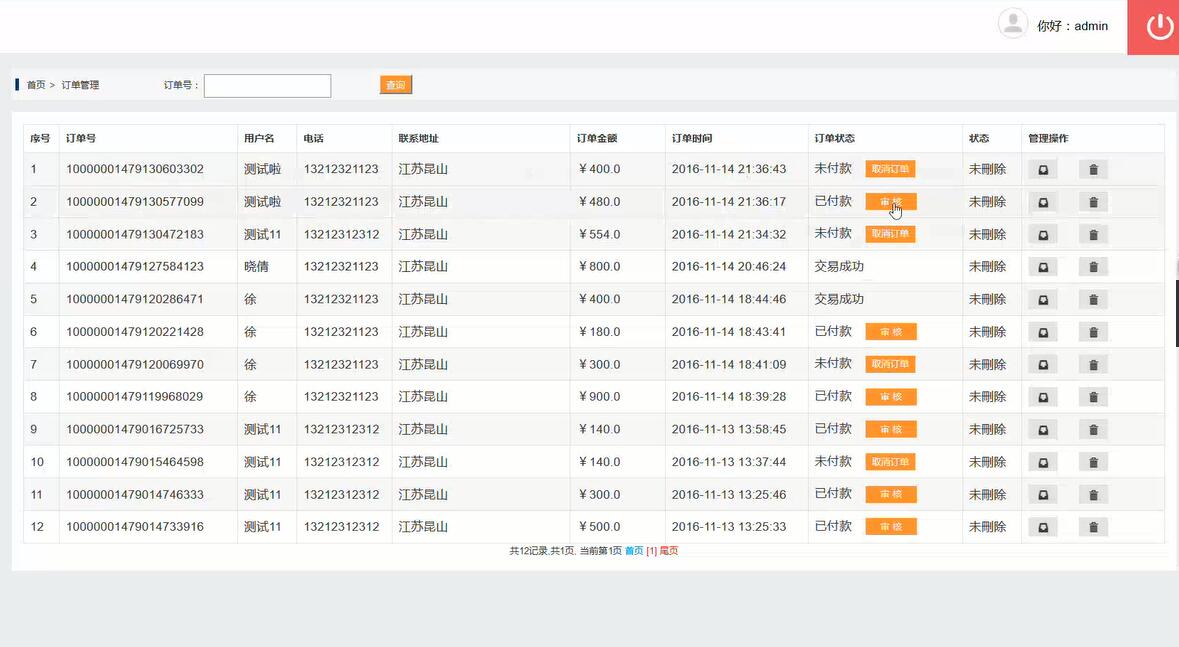Click 取消订单 for order 10000001479130603302
Viewport: 1179px width, 647px height.
tap(890, 169)
